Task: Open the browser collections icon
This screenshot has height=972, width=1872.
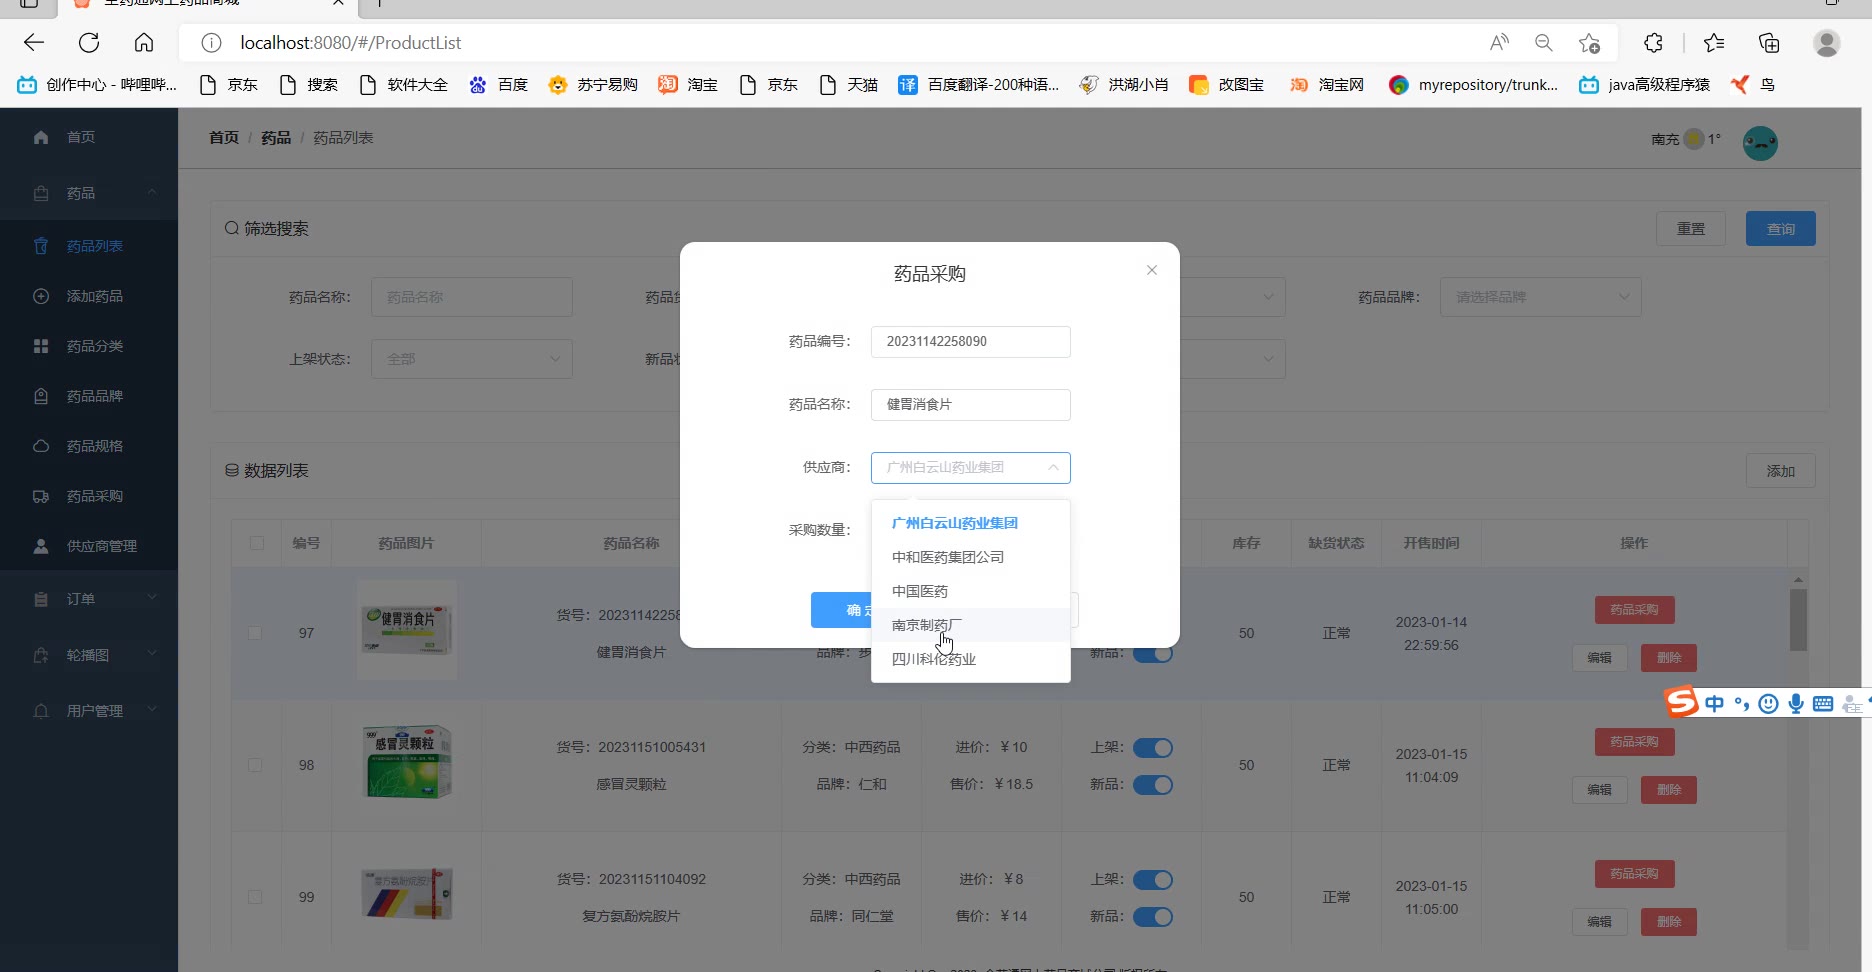Action: (1769, 43)
